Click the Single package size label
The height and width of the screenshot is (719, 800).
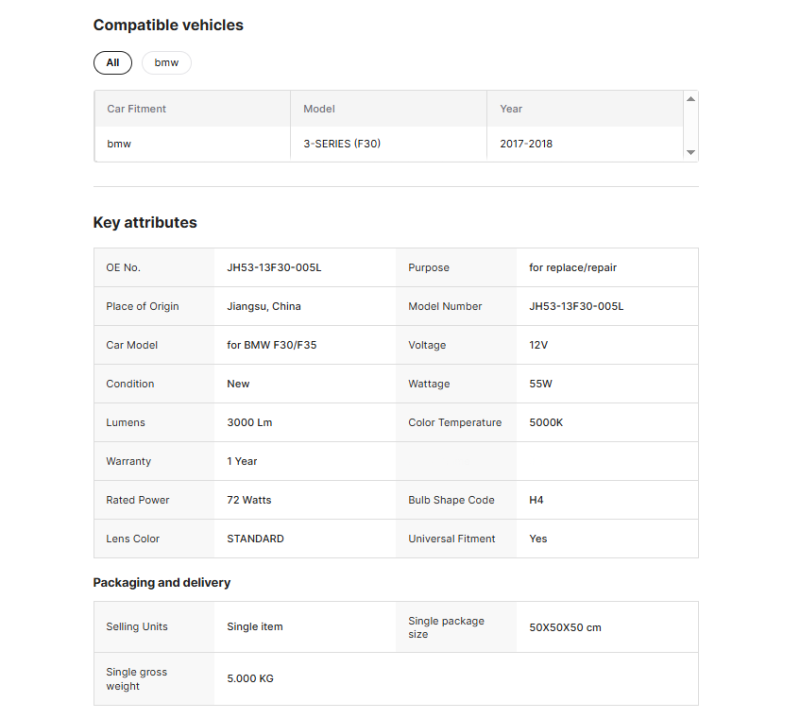(x=446, y=628)
